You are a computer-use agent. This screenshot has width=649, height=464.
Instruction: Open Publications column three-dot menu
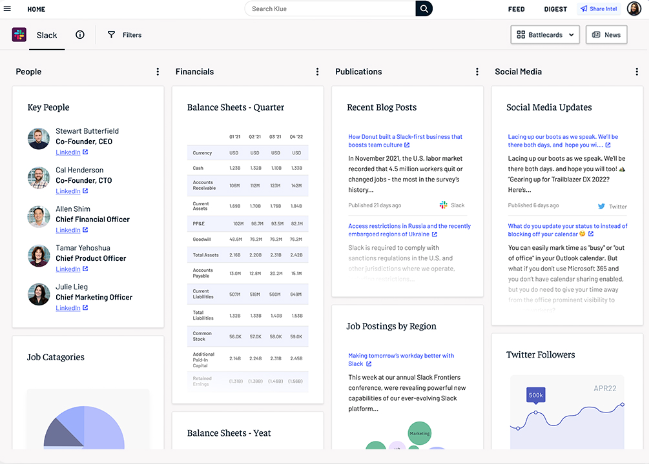tap(477, 72)
